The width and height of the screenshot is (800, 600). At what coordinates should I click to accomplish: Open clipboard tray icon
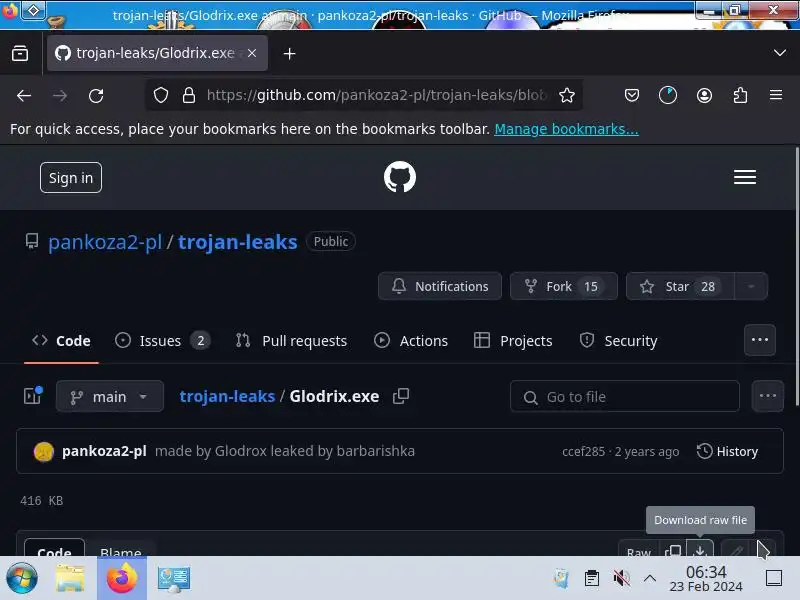click(x=592, y=578)
